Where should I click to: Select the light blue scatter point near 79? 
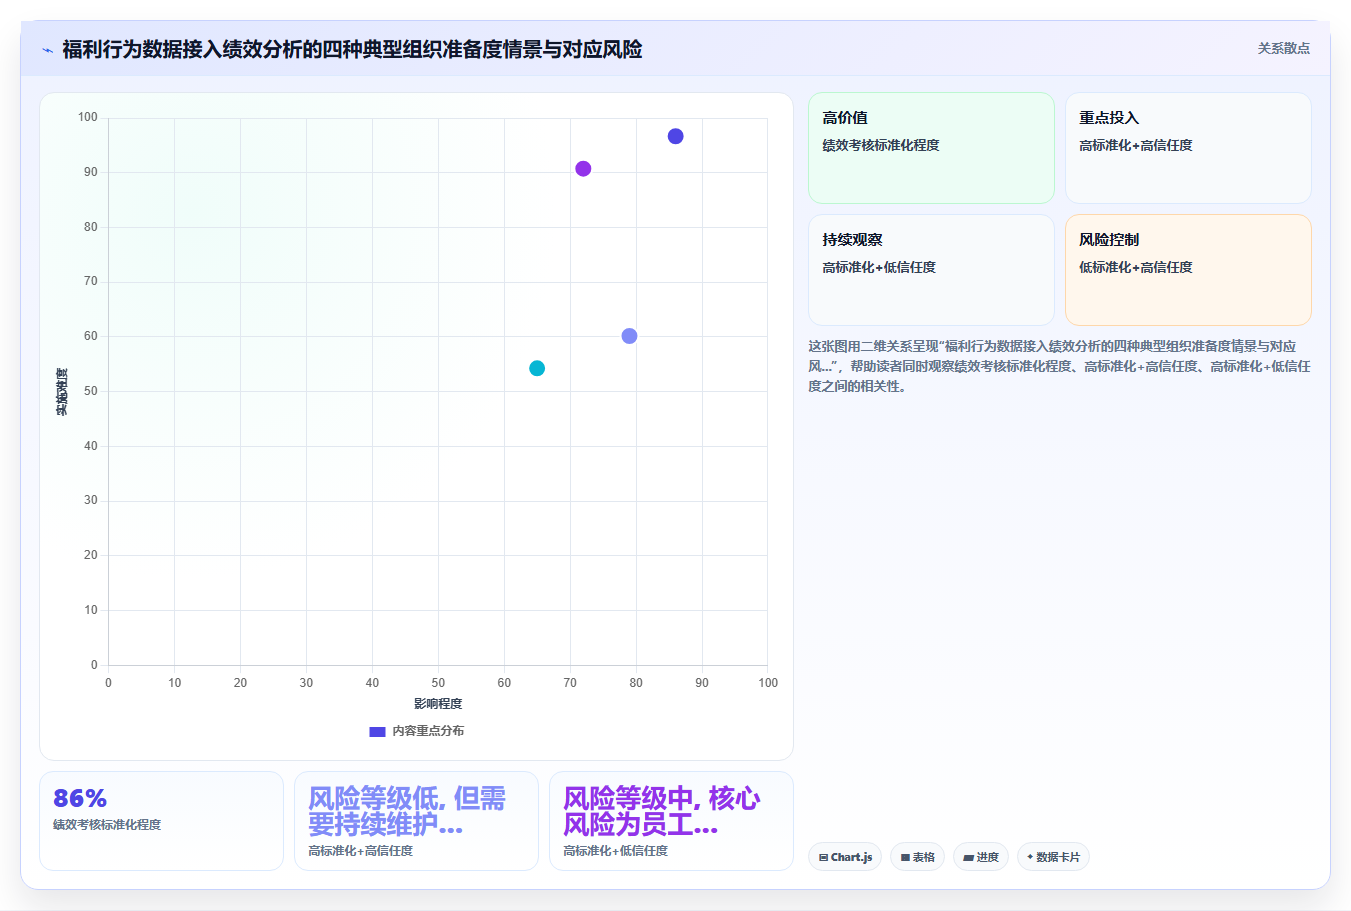pos(629,336)
